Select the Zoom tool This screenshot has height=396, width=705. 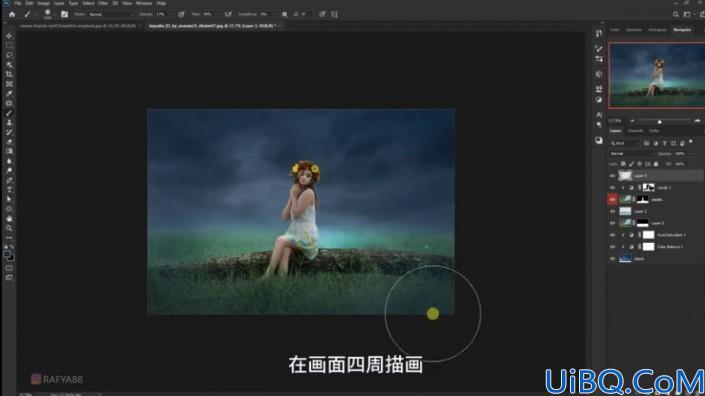(9, 228)
